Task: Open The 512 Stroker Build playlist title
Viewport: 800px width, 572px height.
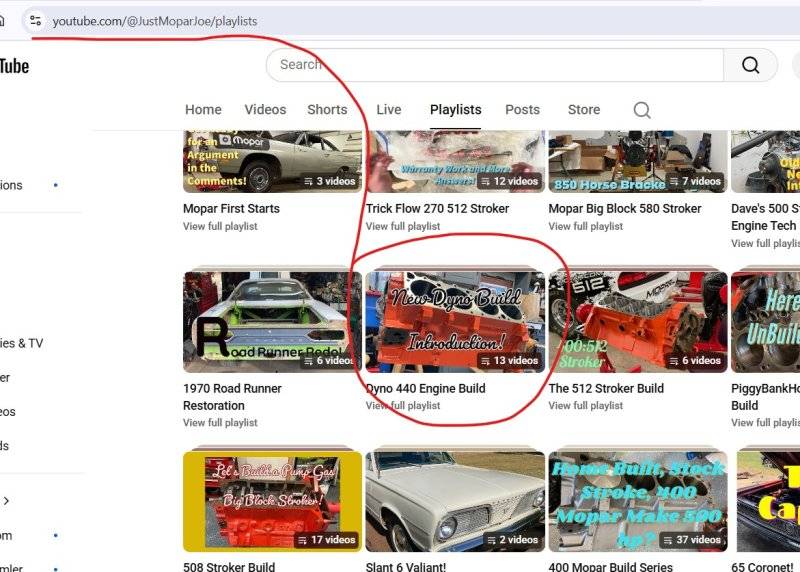Action: click(x=606, y=388)
